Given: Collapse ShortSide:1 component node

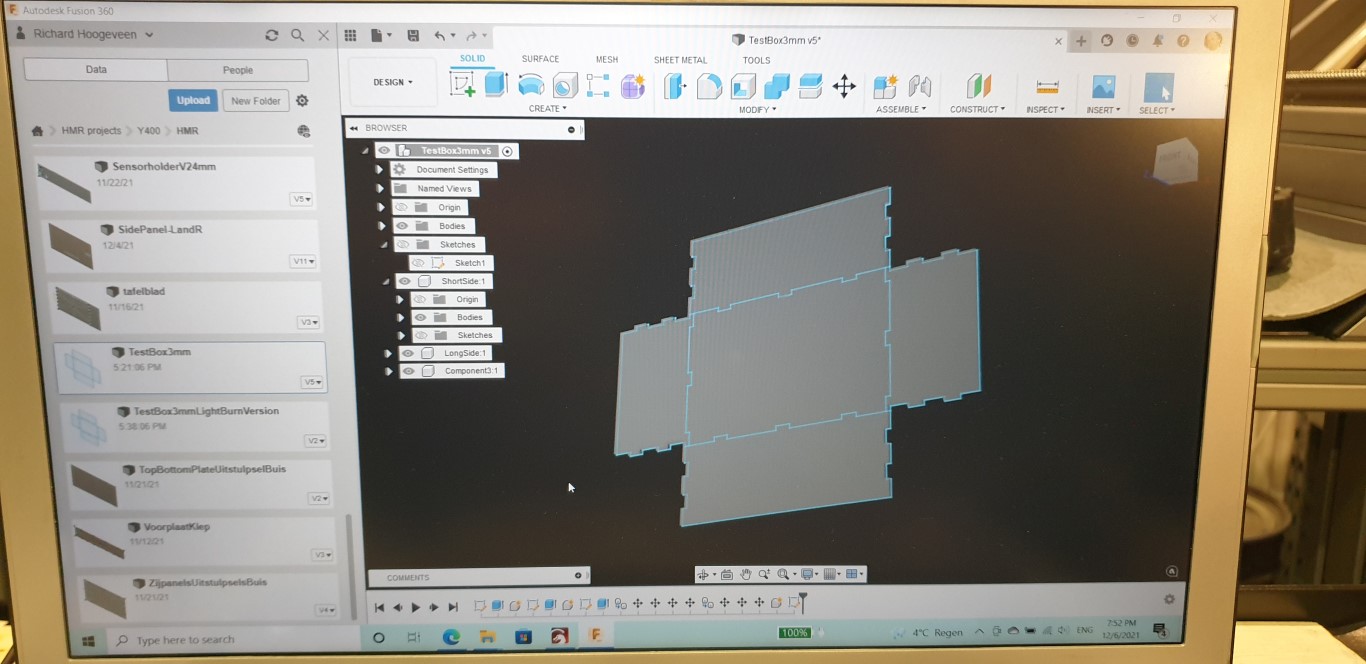Looking at the screenshot, I should (x=386, y=281).
